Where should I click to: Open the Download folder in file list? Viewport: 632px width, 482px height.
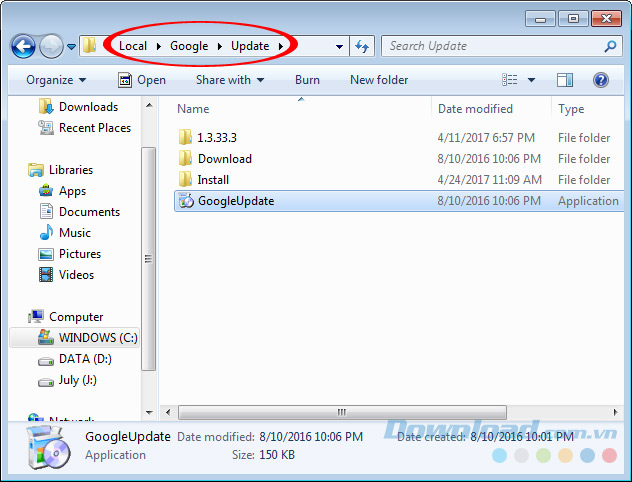click(224, 159)
